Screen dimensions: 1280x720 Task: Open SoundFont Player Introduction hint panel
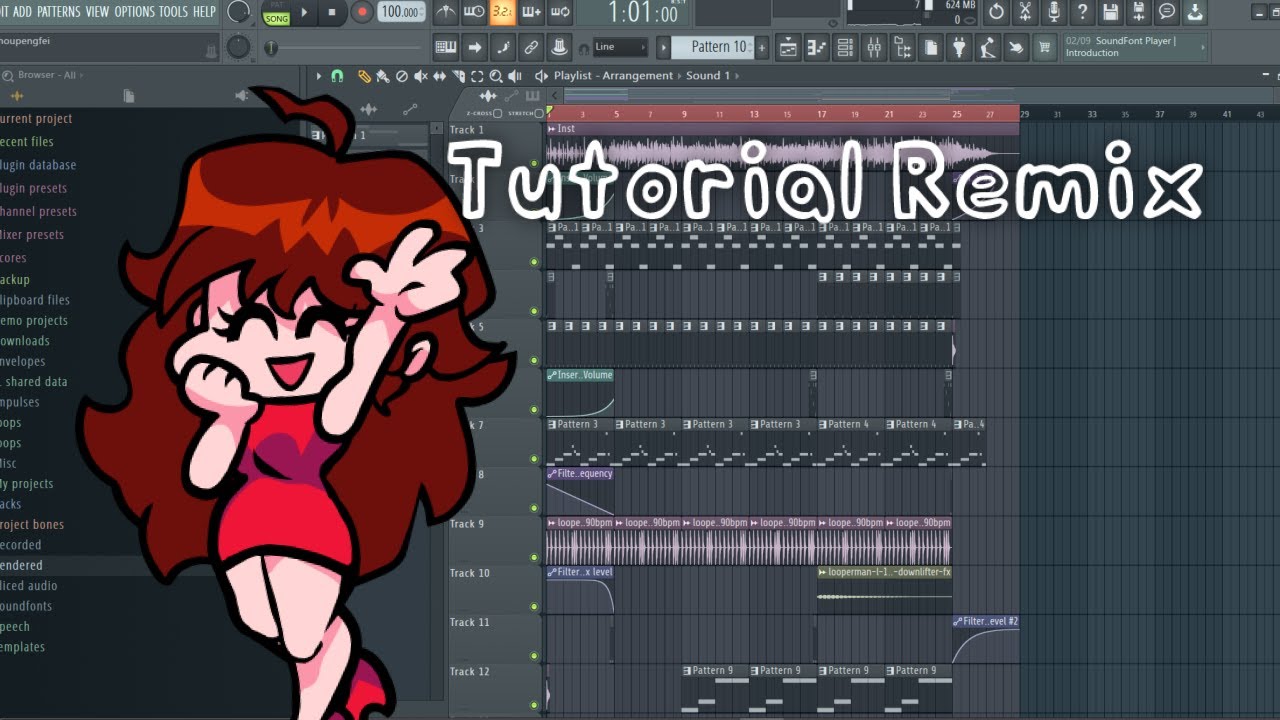click(x=1134, y=47)
